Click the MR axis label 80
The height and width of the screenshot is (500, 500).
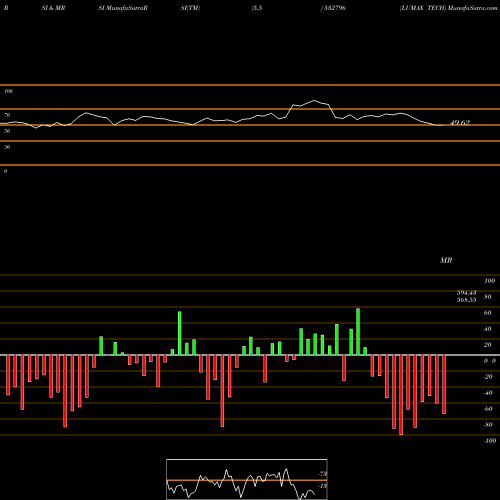pos(488,297)
